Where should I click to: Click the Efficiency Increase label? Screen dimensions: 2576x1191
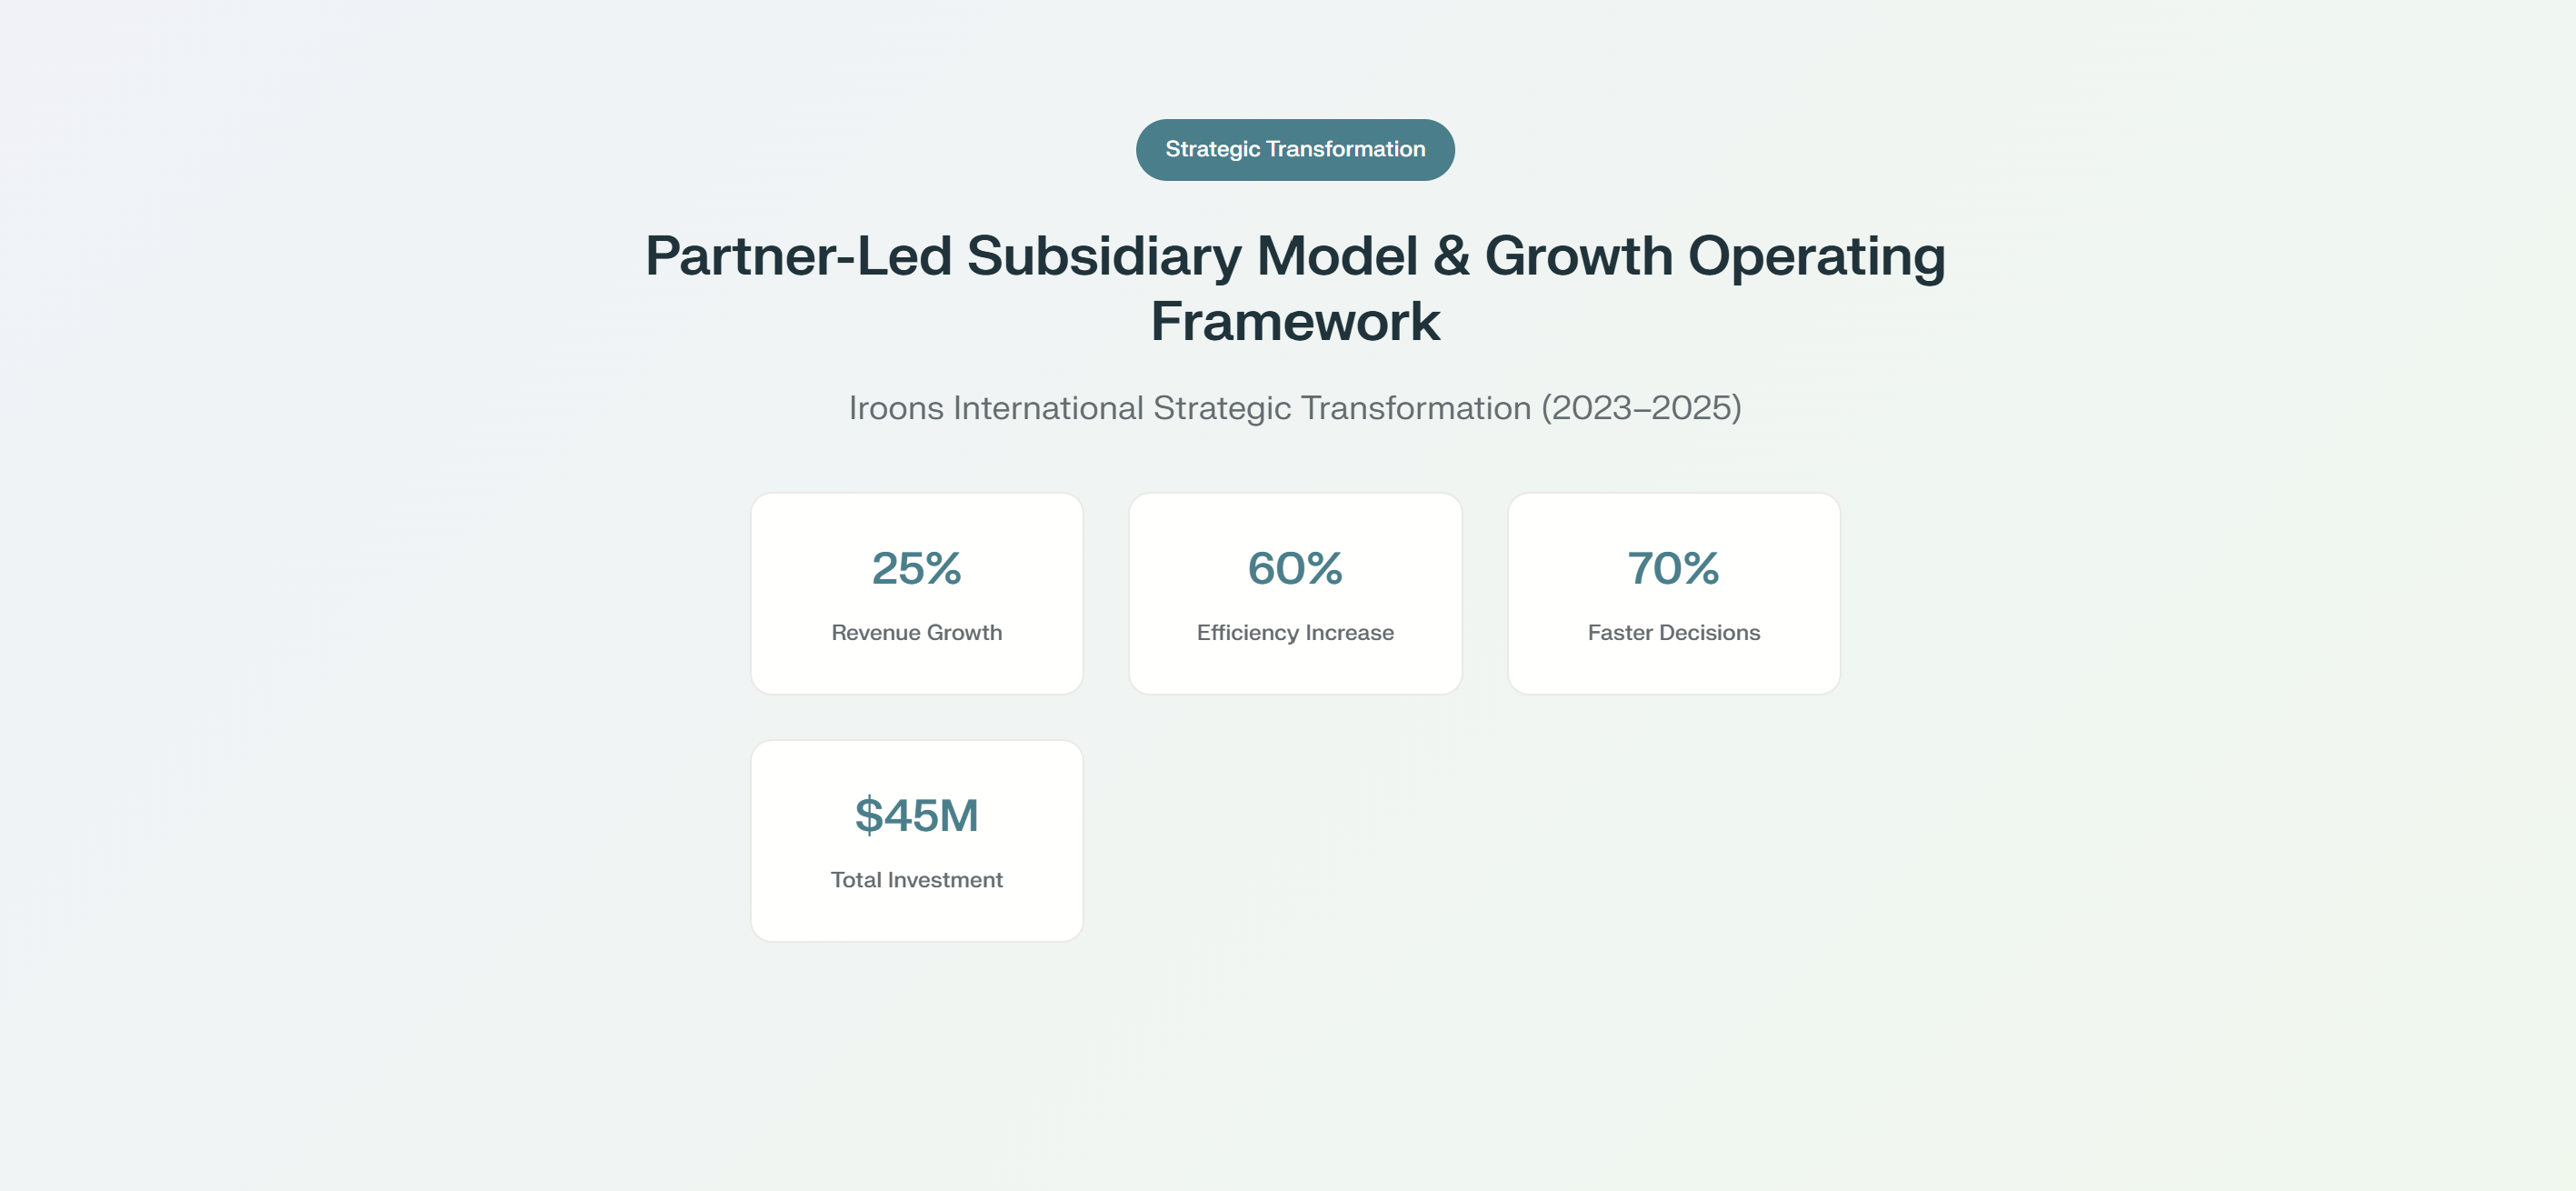[1294, 633]
